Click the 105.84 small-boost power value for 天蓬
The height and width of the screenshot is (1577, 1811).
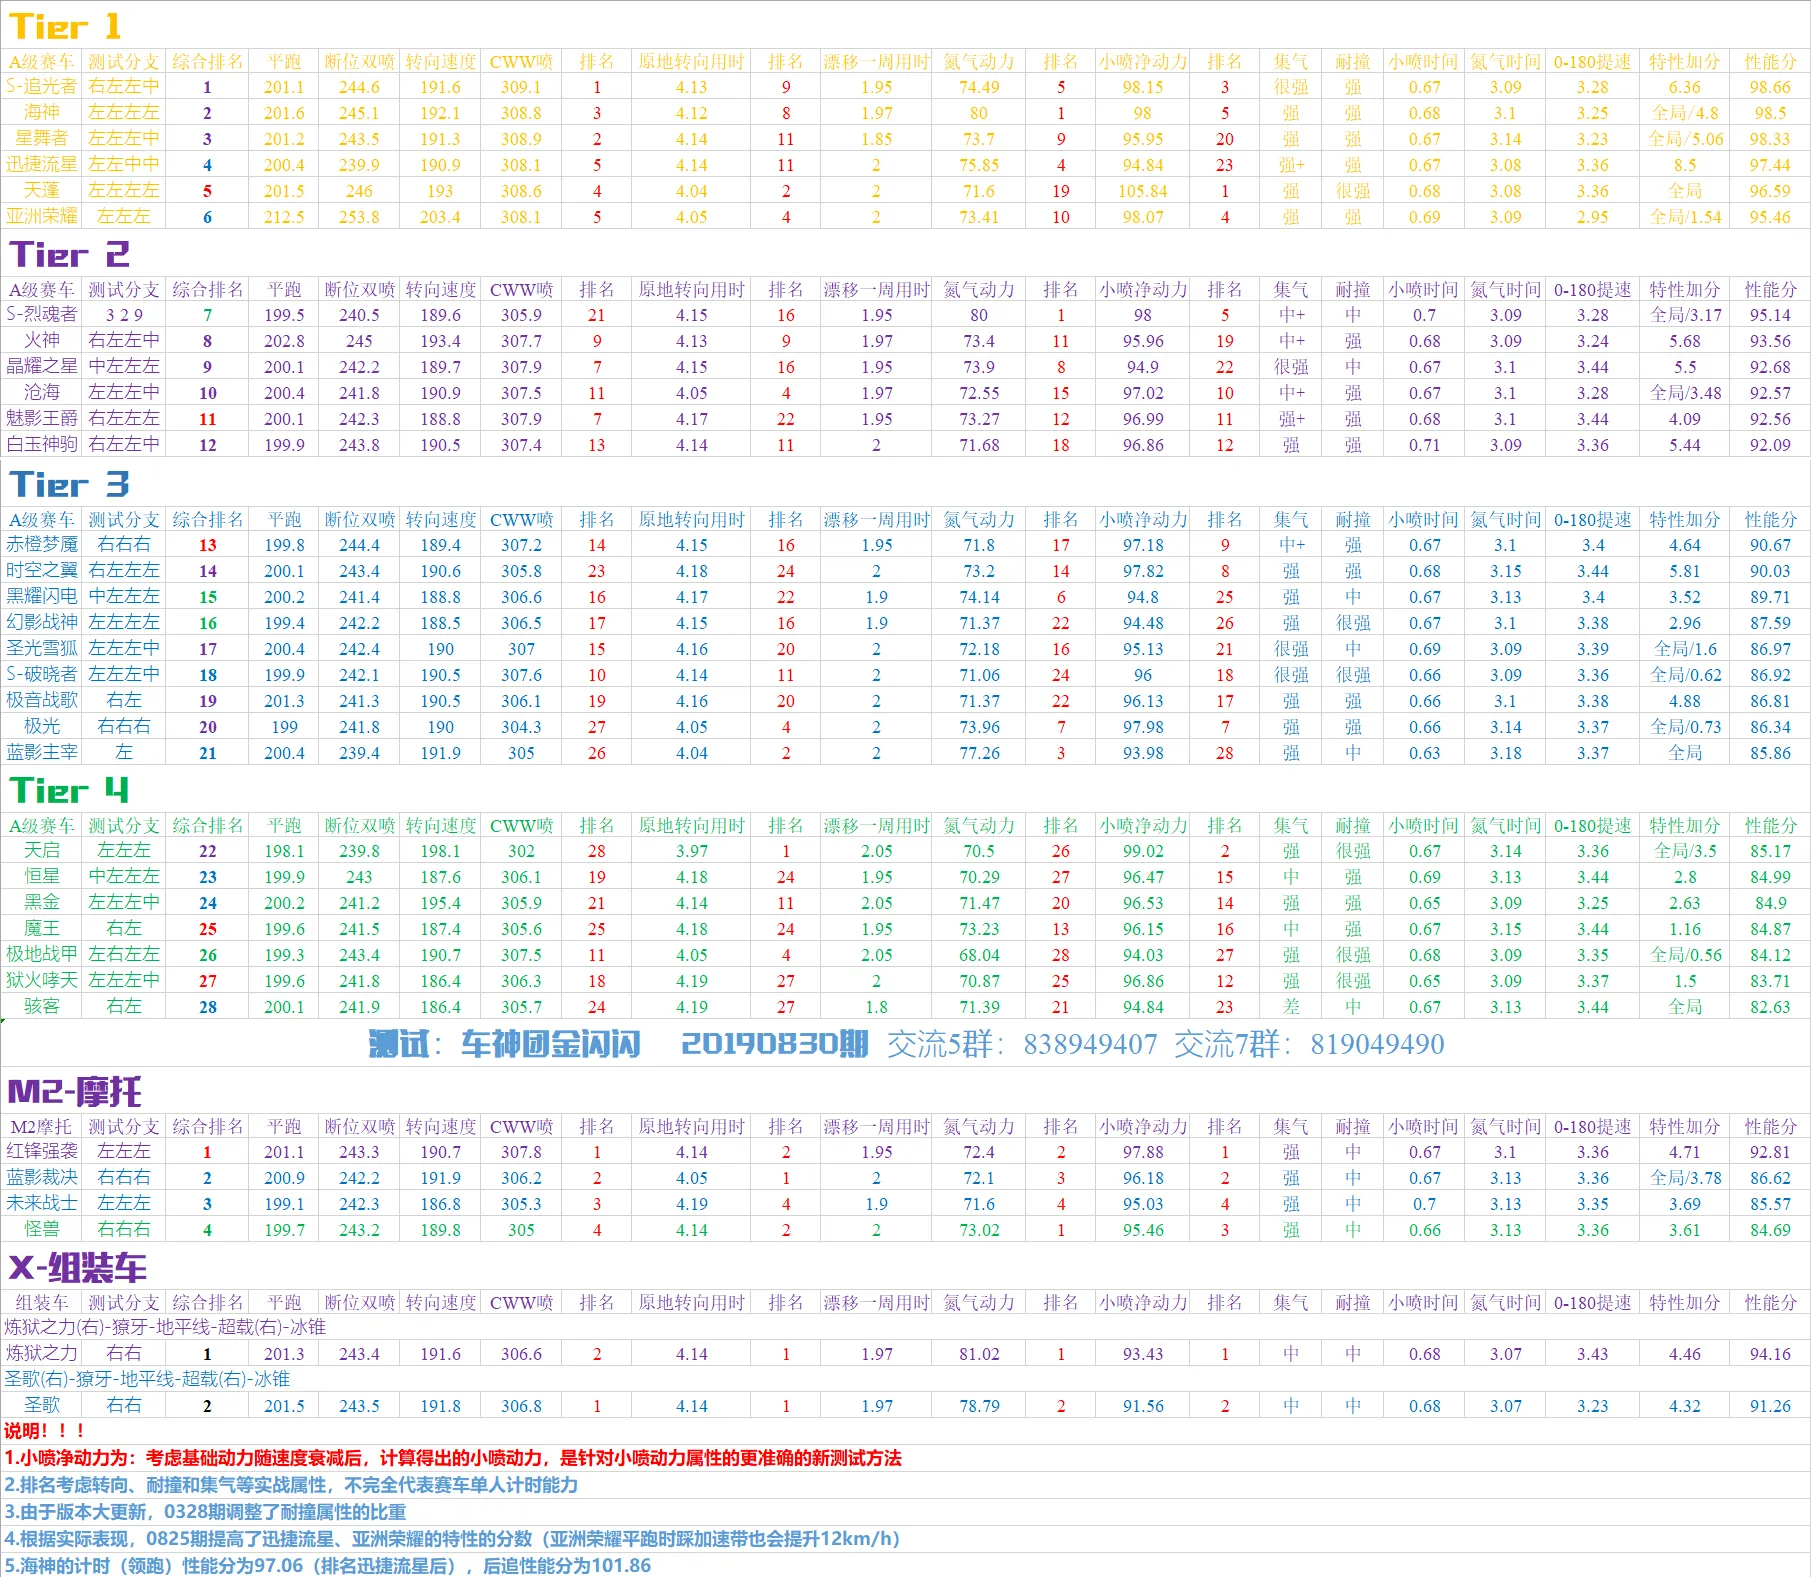pyautogui.click(x=1143, y=191)
